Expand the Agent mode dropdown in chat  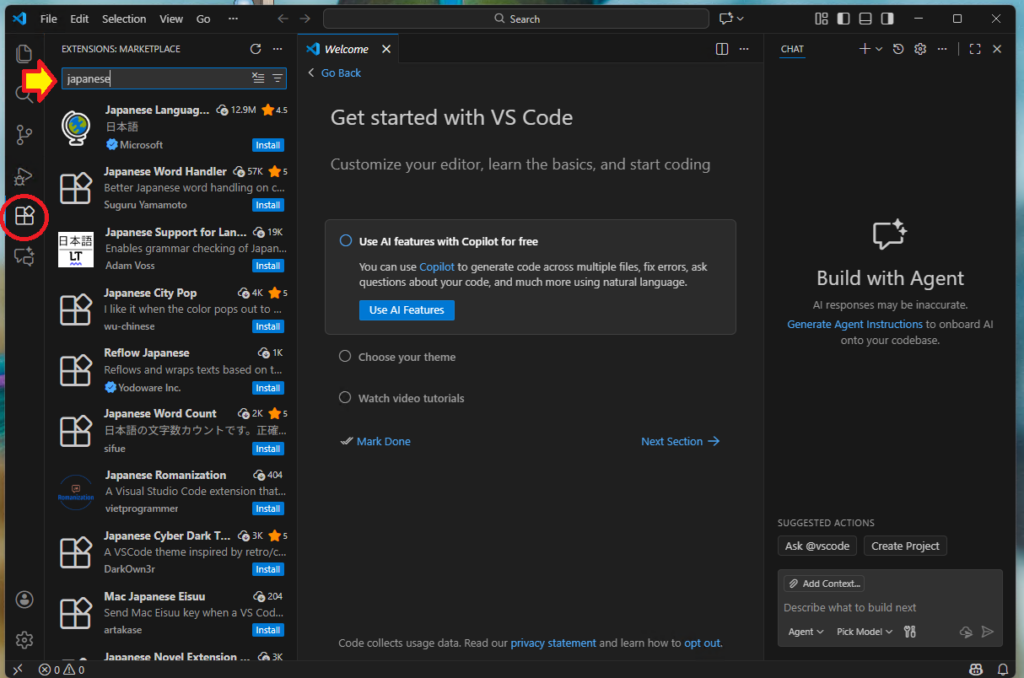pyautogui.click(x=806, y=632)
